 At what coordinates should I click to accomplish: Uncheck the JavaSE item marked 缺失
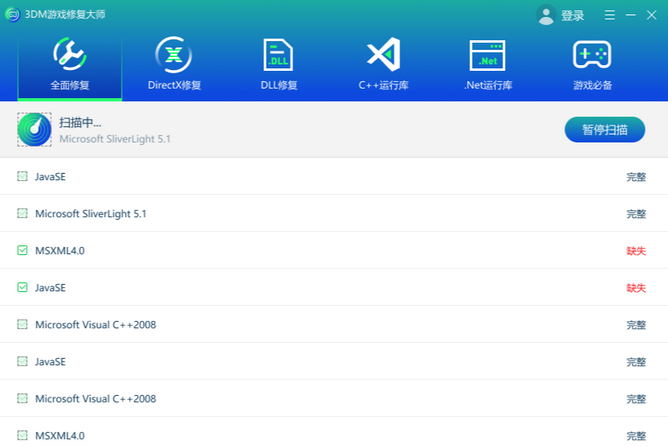click(x=23, y=288)
